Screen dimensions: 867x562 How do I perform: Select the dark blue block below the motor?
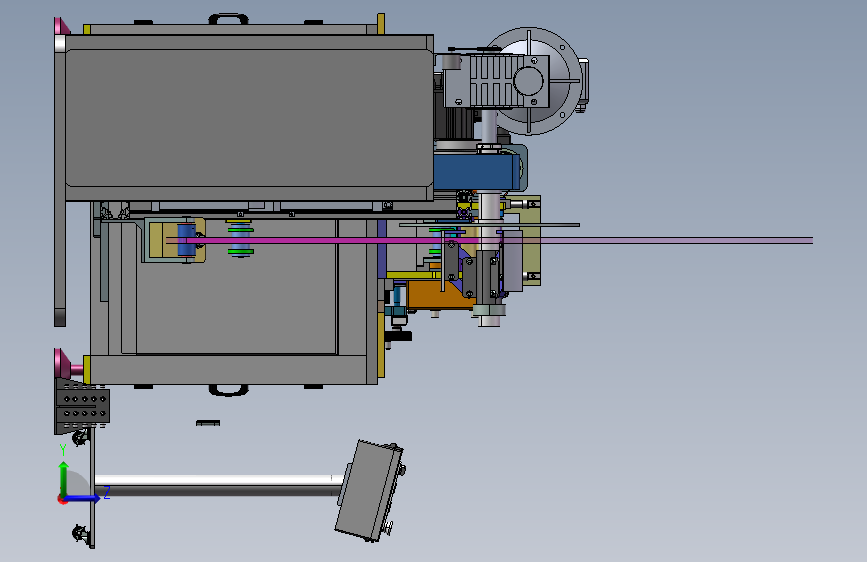coord(477,171)
